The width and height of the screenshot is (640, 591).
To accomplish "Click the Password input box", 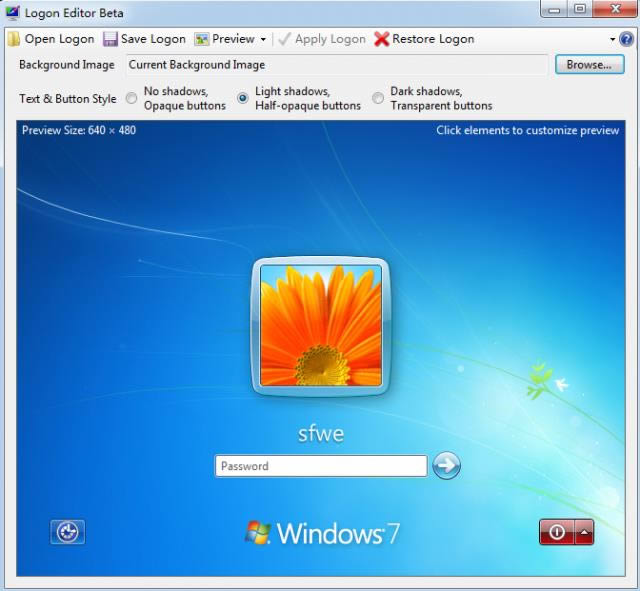I will tap(321, 466).
